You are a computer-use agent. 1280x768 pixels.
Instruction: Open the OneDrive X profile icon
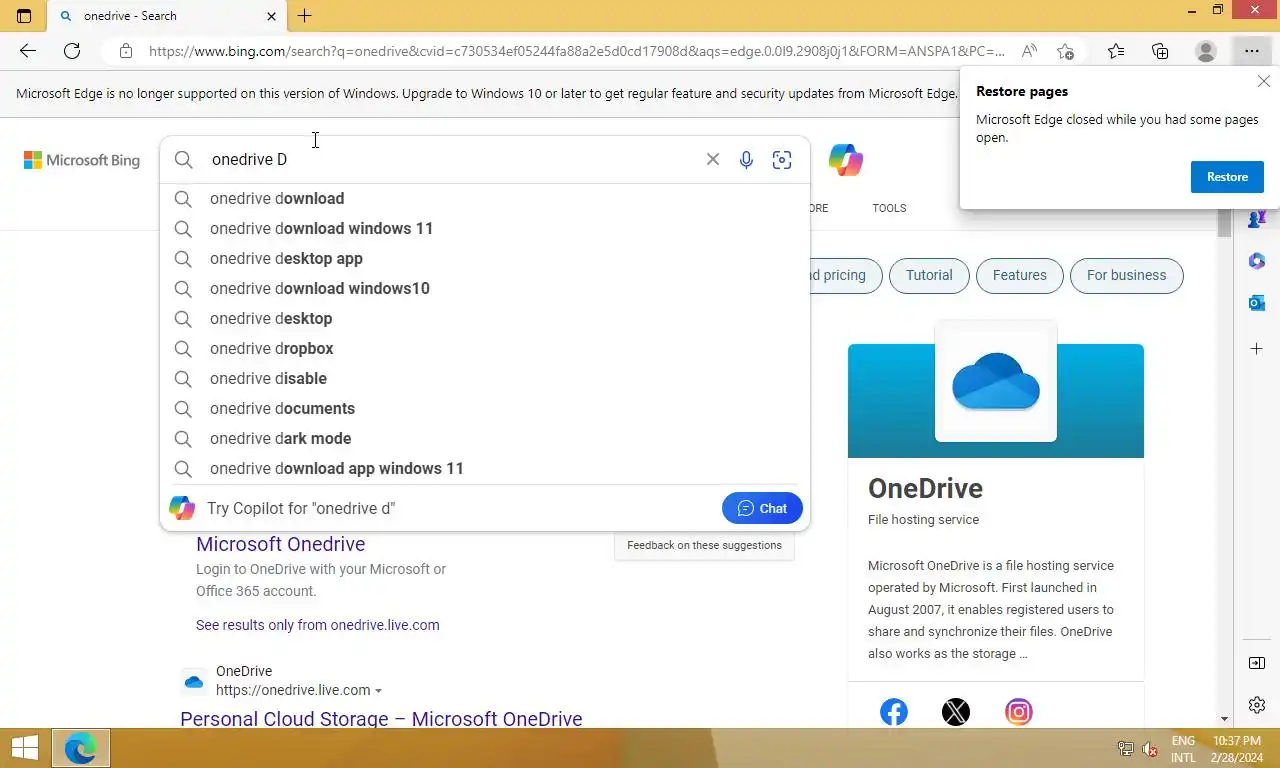click(x=956, y=712)
